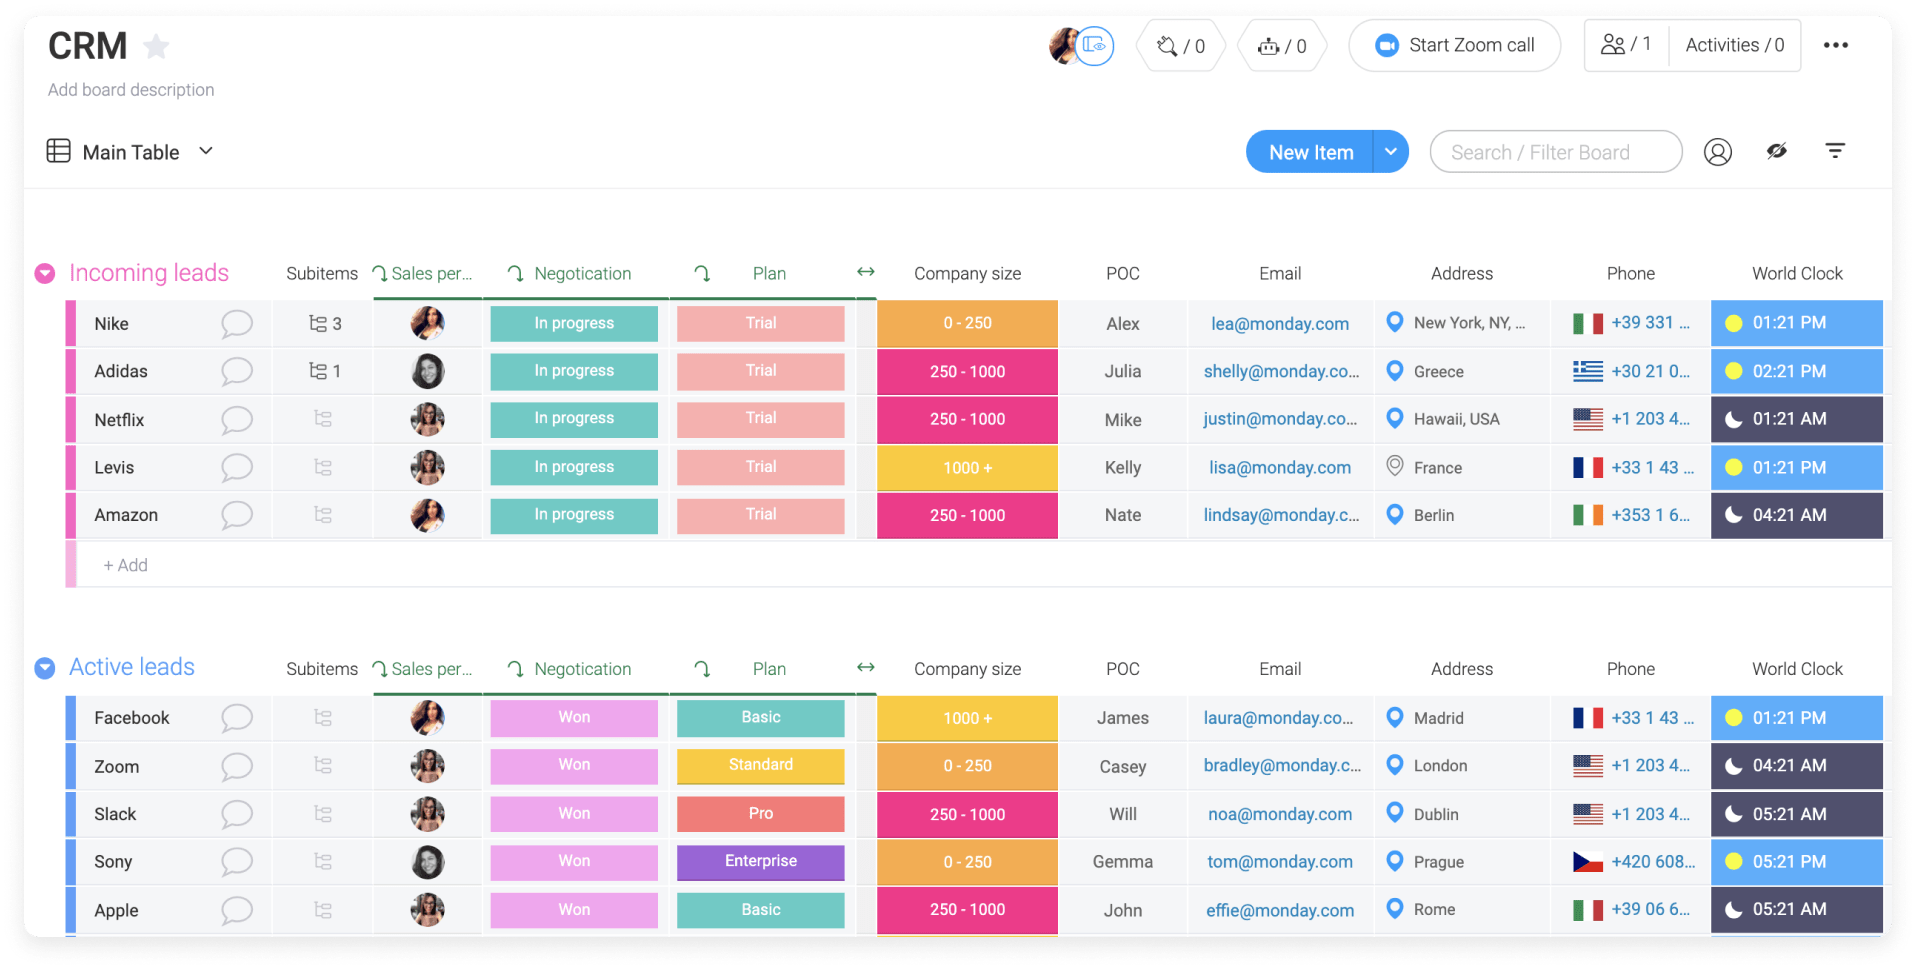The width and height of the screenshot is (1916, 969).
Task: Open updates chat bubble on Nike row
Action: [237, 323]
